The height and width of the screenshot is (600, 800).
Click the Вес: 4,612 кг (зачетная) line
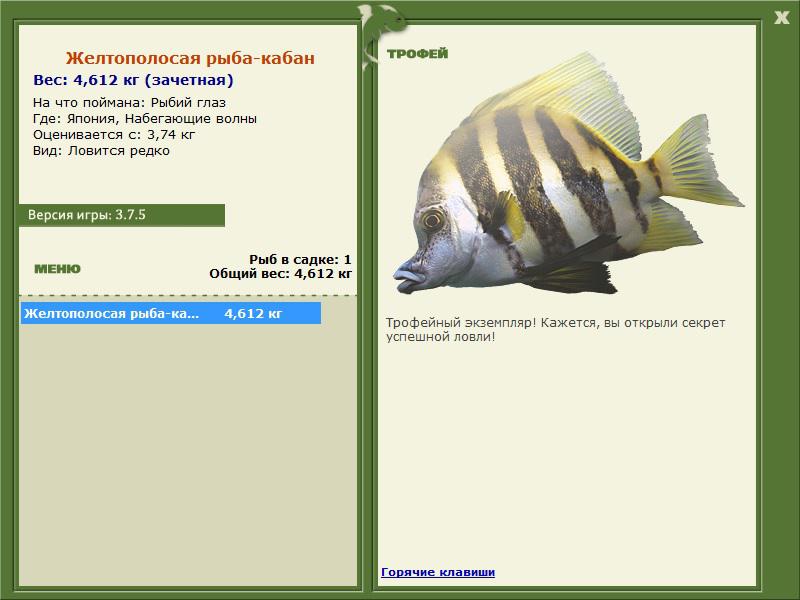(x=133, y=80)
